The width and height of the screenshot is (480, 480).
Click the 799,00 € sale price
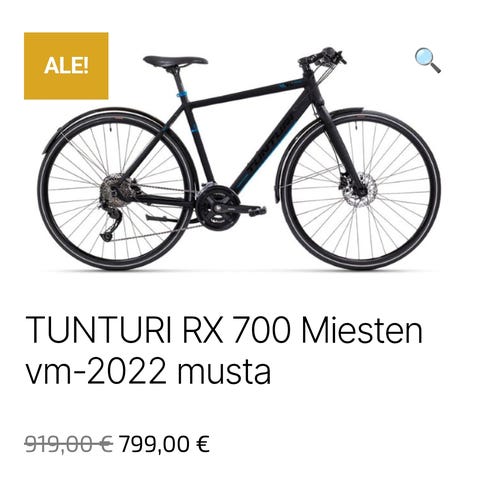pyautogui.click(x=165, y=444)
